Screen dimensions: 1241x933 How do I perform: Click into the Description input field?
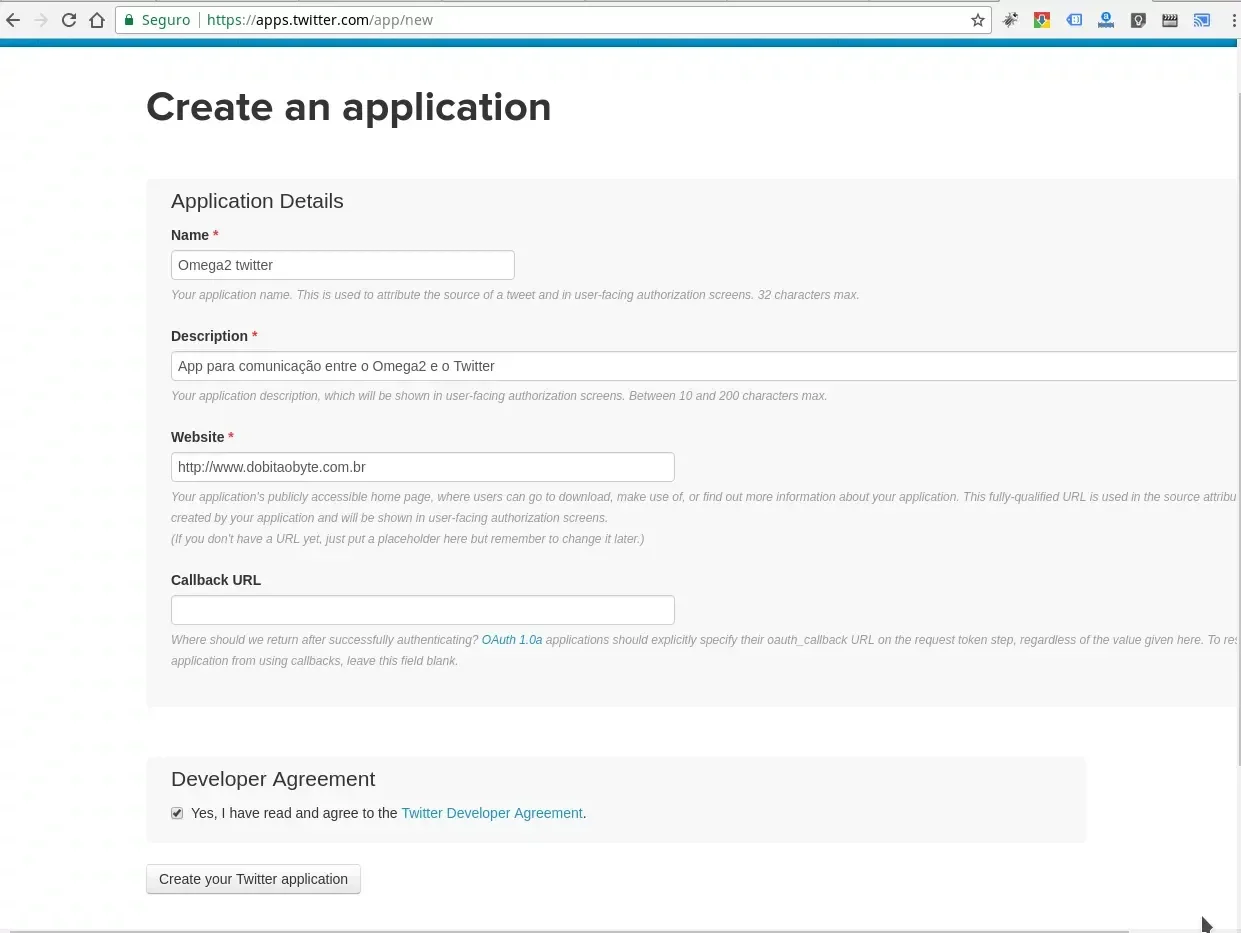(705, 366)
